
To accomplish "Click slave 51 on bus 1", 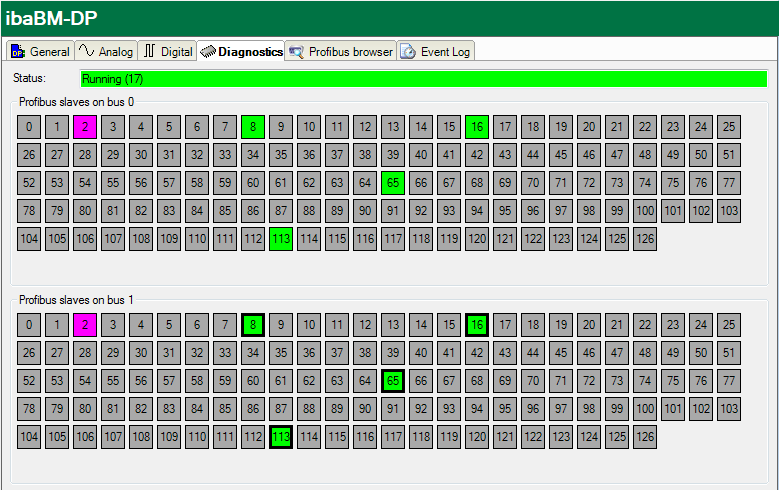I will tap(729, 352).
